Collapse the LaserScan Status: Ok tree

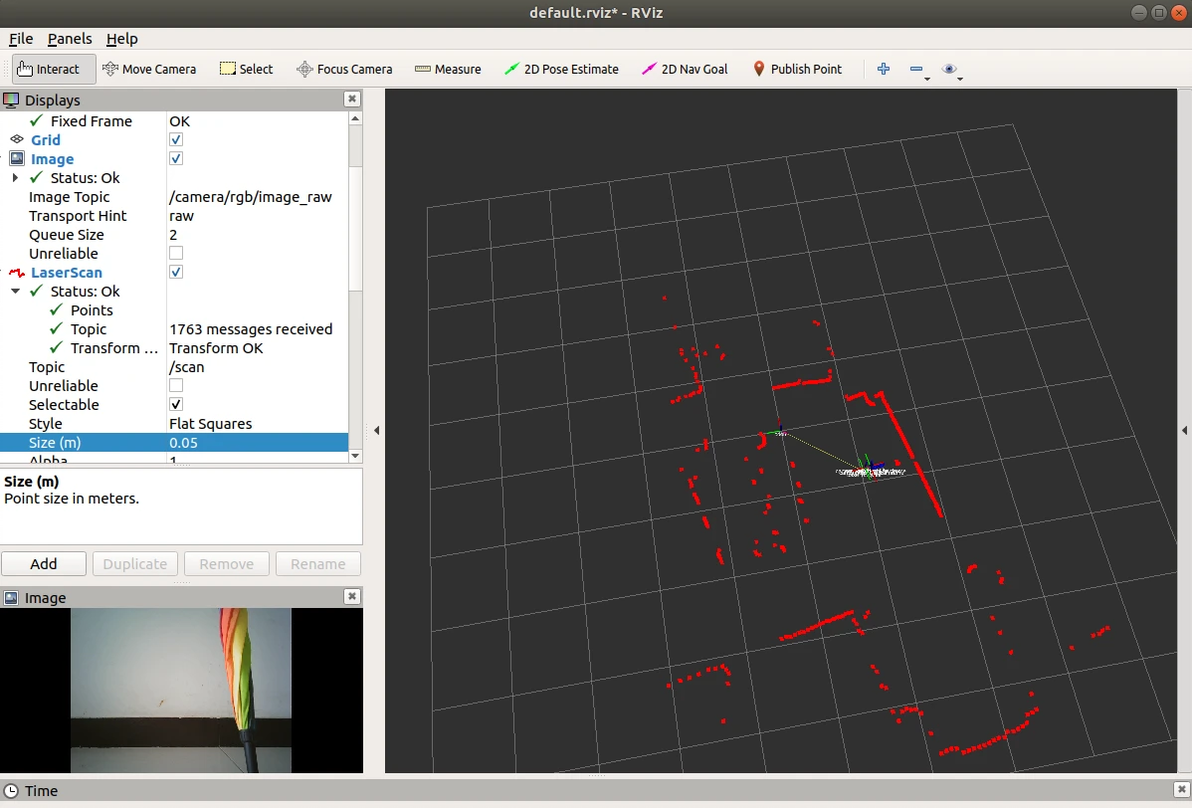point(15,291)
